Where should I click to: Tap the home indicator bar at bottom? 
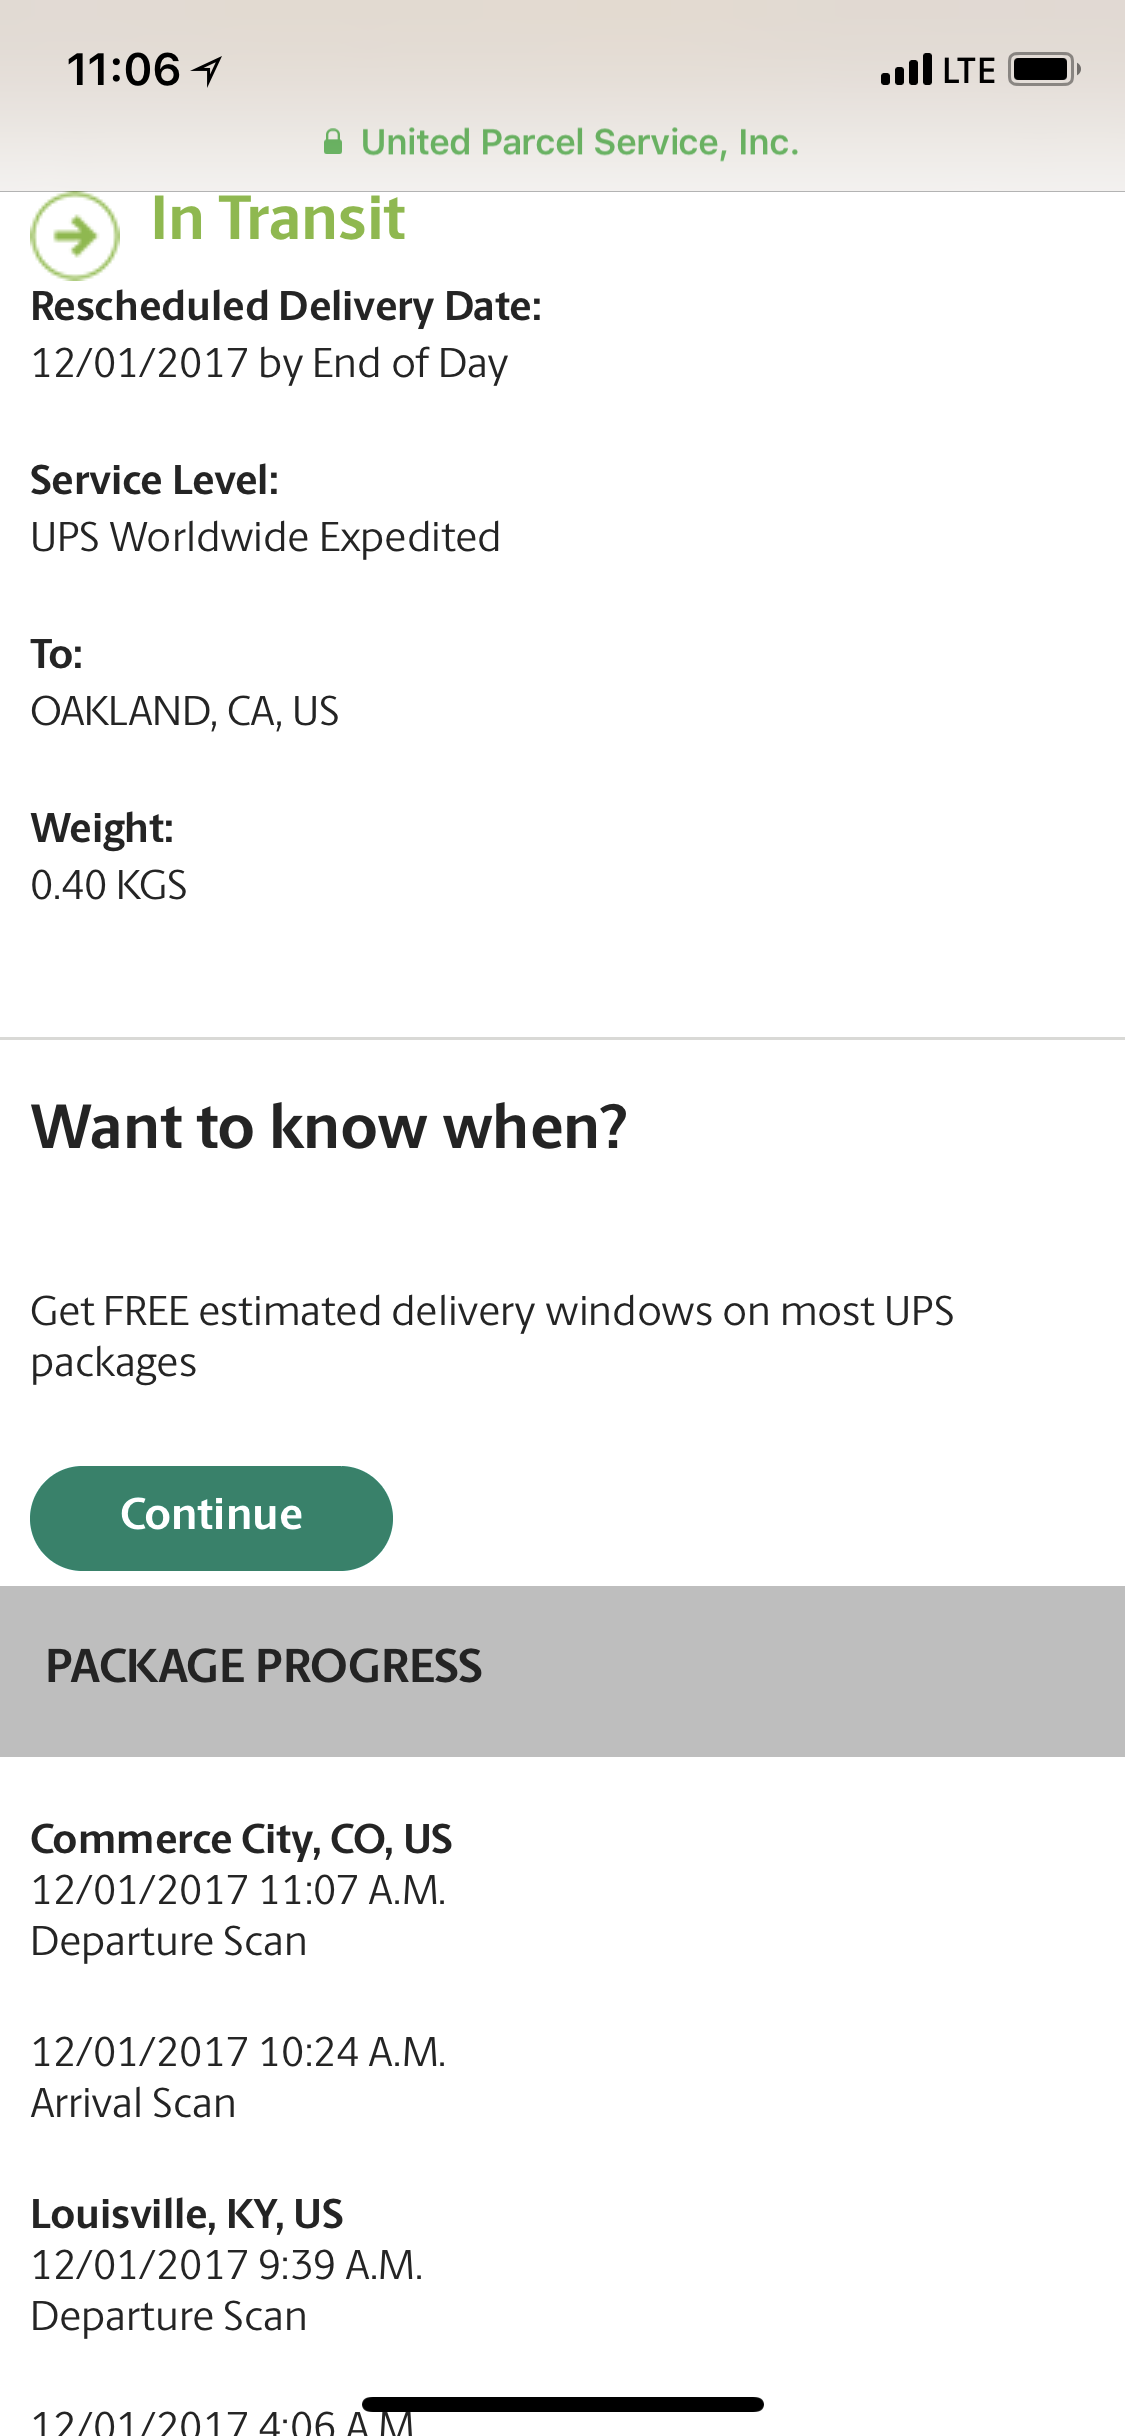(563, 2404)
